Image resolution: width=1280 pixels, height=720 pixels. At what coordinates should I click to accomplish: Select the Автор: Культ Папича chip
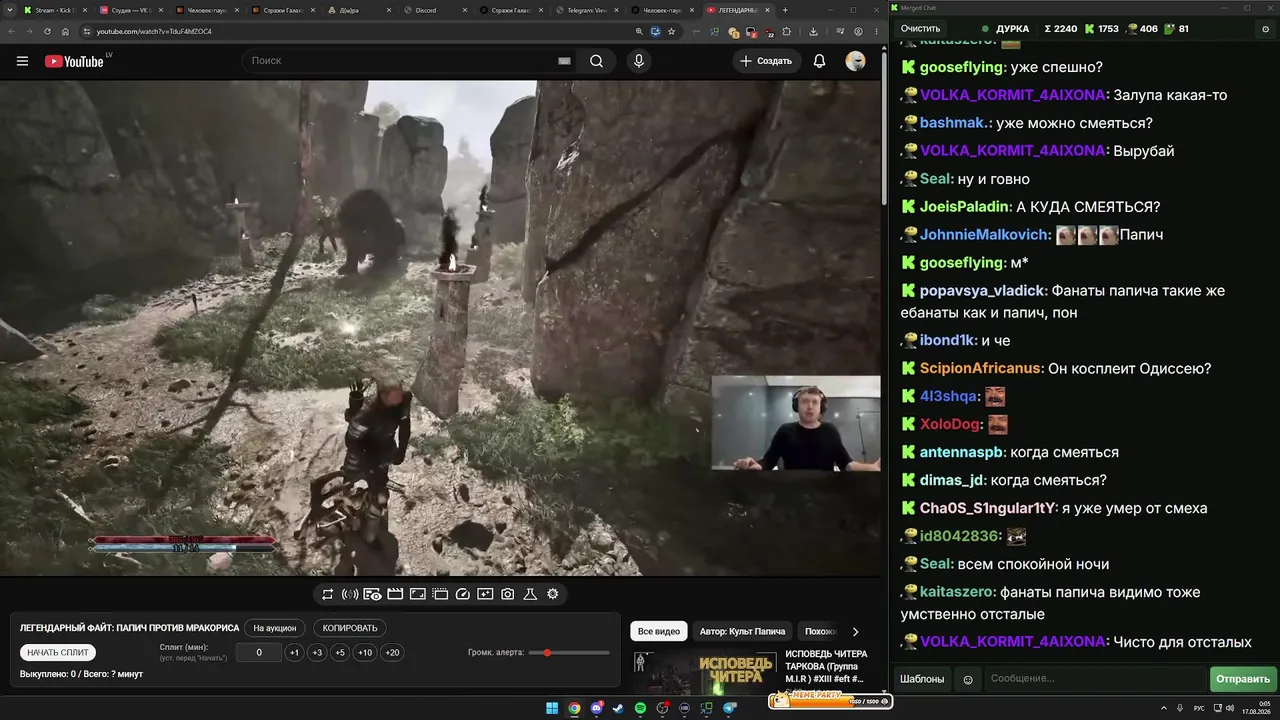click(743, 631)
